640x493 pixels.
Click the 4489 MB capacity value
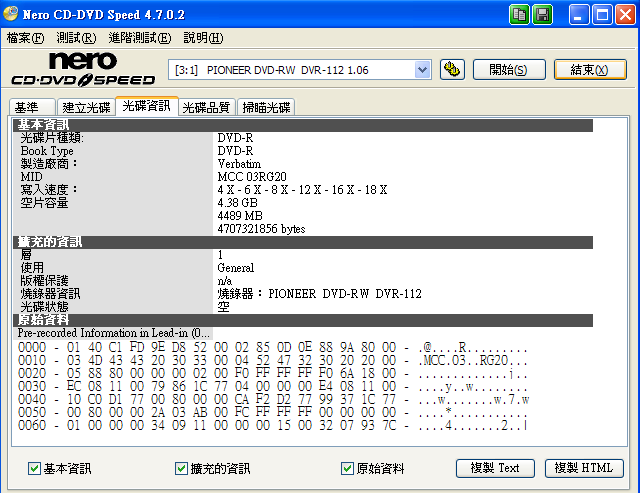pyautogui.click(x=240, y=216)
